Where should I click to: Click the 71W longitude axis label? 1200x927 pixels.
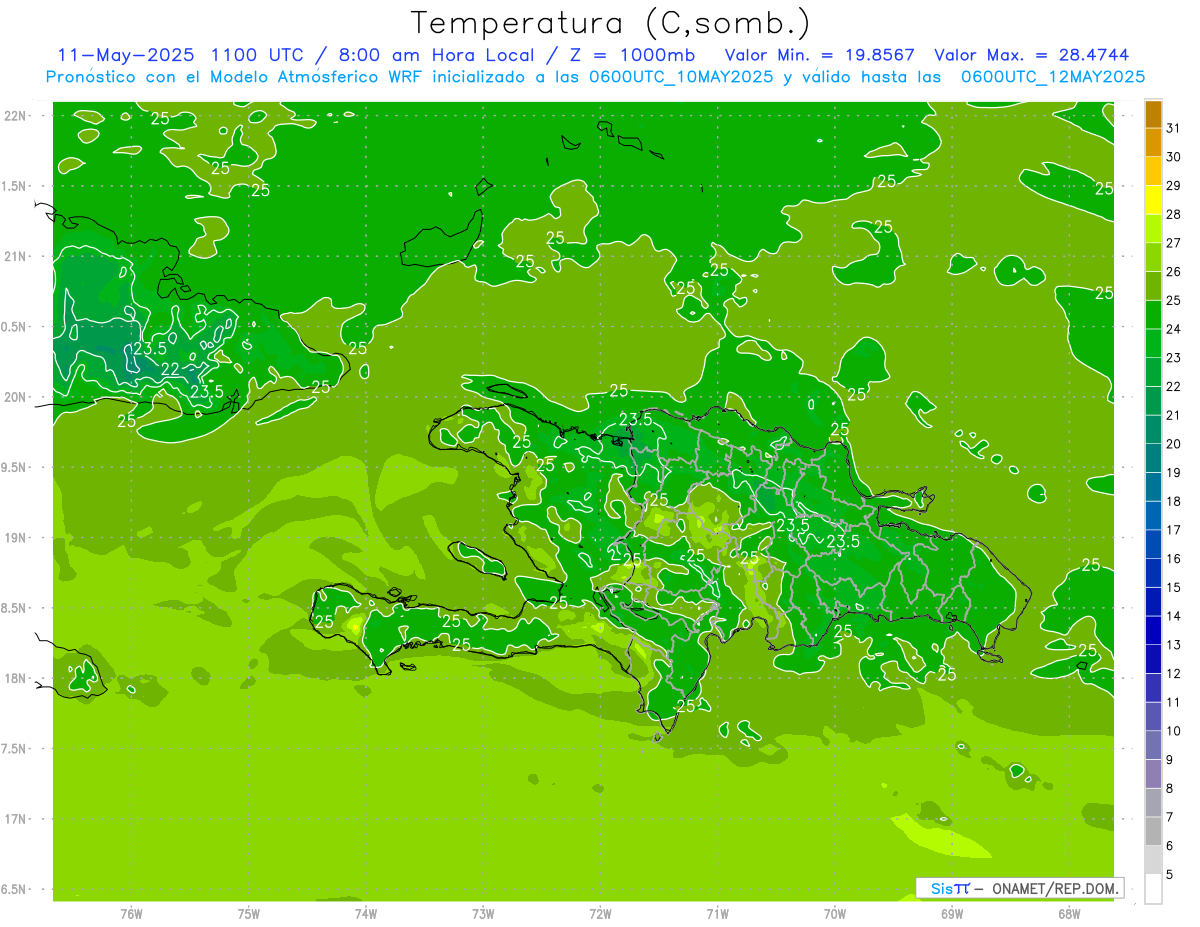(x=717, y=914)
